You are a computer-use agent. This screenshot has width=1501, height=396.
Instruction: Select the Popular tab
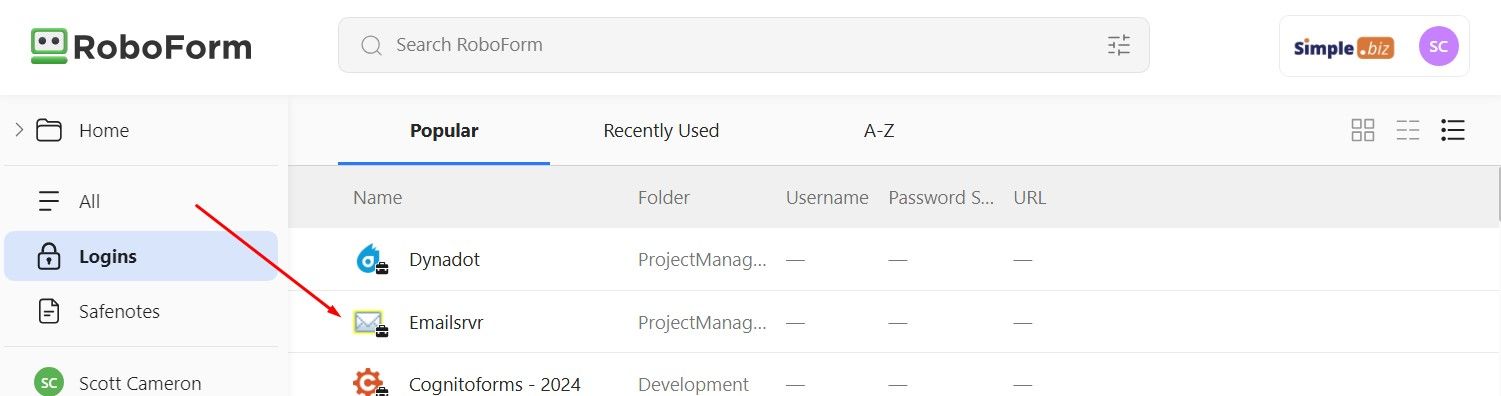coord(444,130)
